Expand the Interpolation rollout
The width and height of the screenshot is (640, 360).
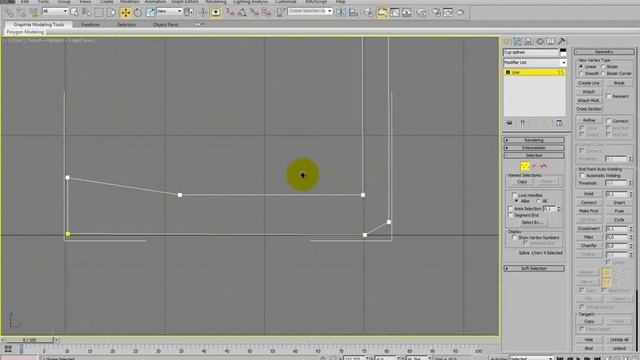(x=534, y=148)
